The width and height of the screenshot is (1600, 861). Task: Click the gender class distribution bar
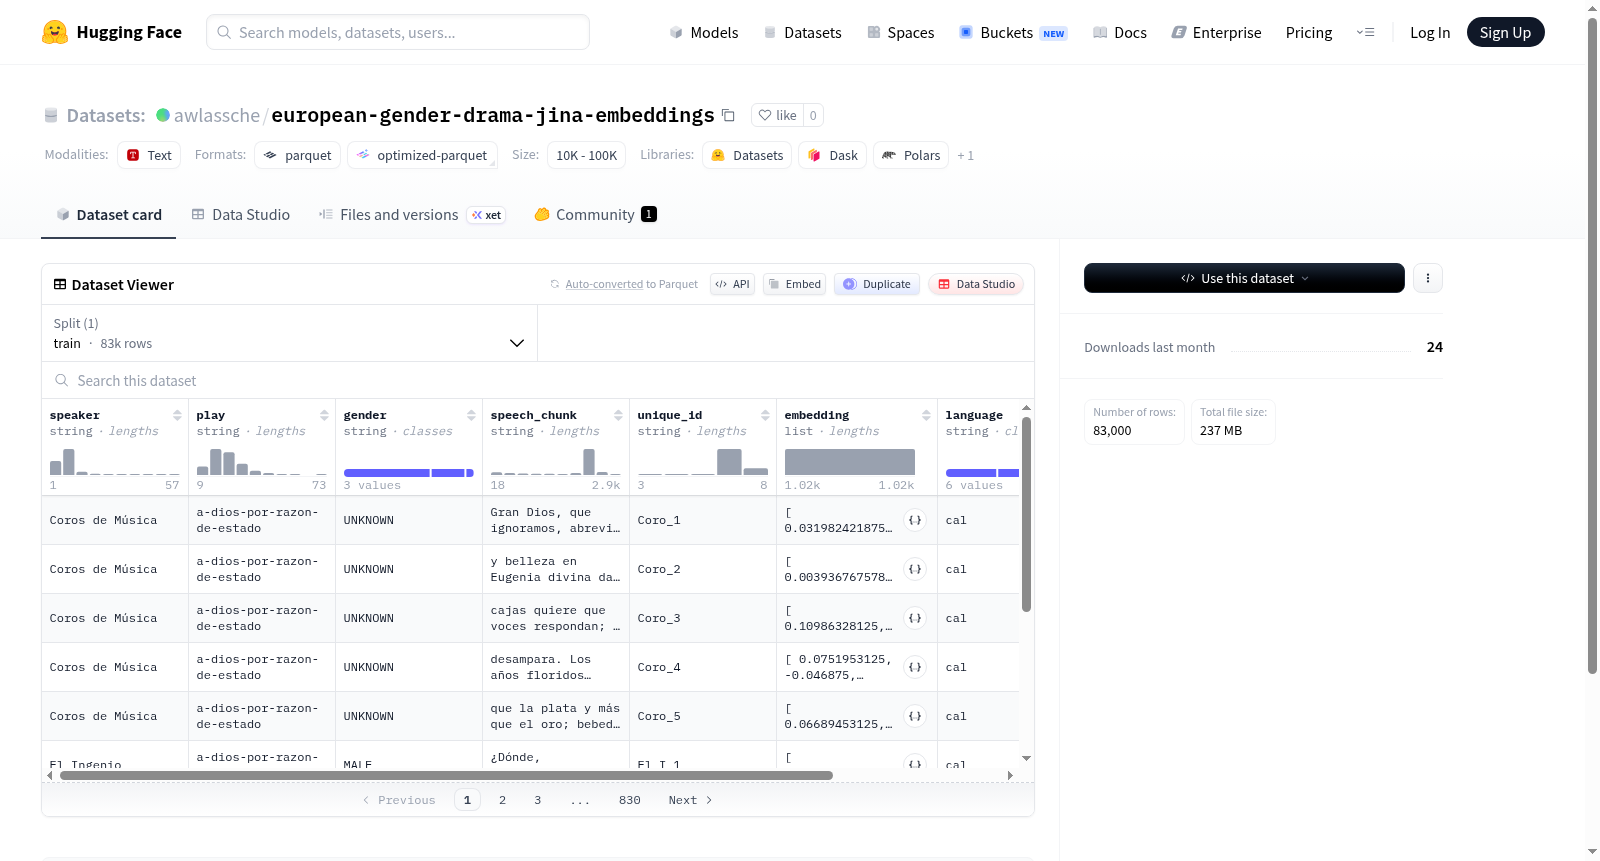pyautogui.click(x=408, y=473)
